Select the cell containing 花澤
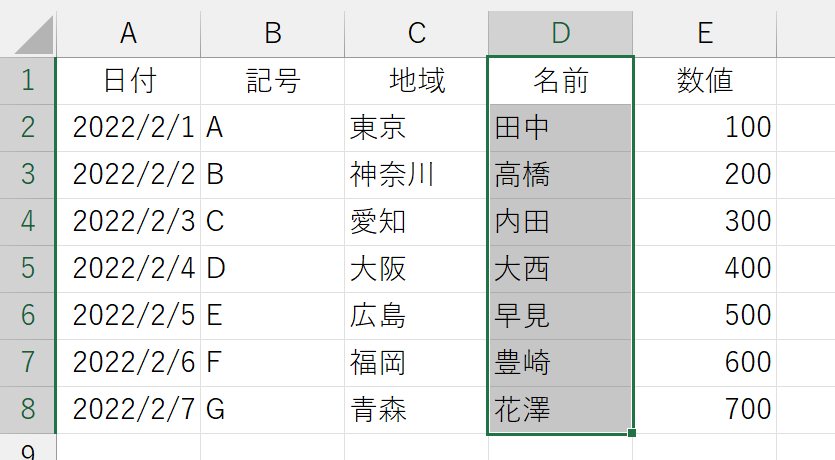 [561, 410]
